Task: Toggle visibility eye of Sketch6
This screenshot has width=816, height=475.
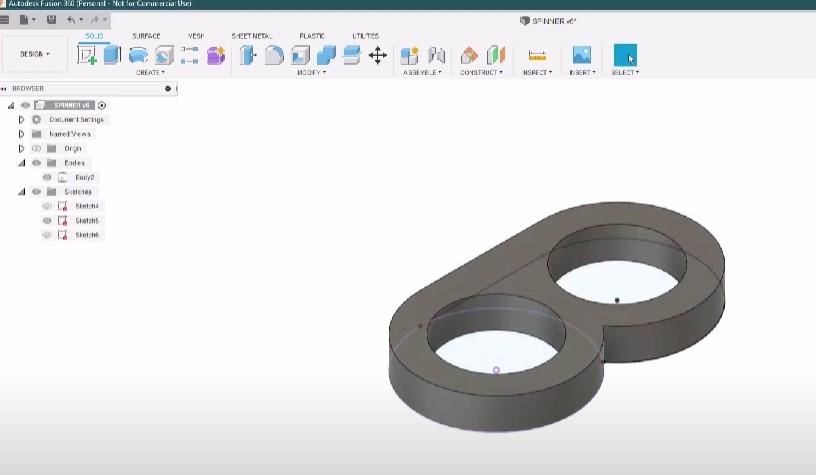Action: pos(47,235)
